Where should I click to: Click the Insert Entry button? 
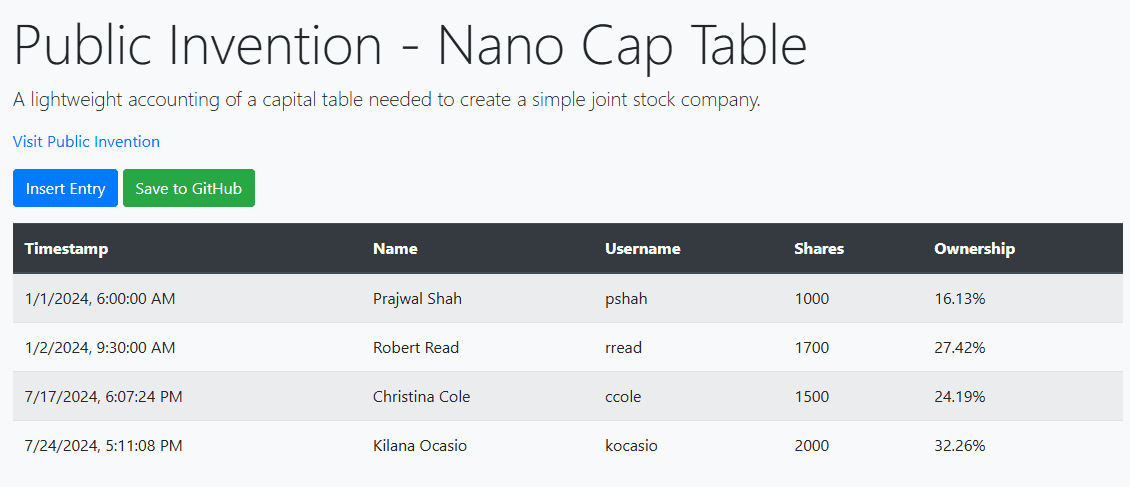(x=65, y=188)
